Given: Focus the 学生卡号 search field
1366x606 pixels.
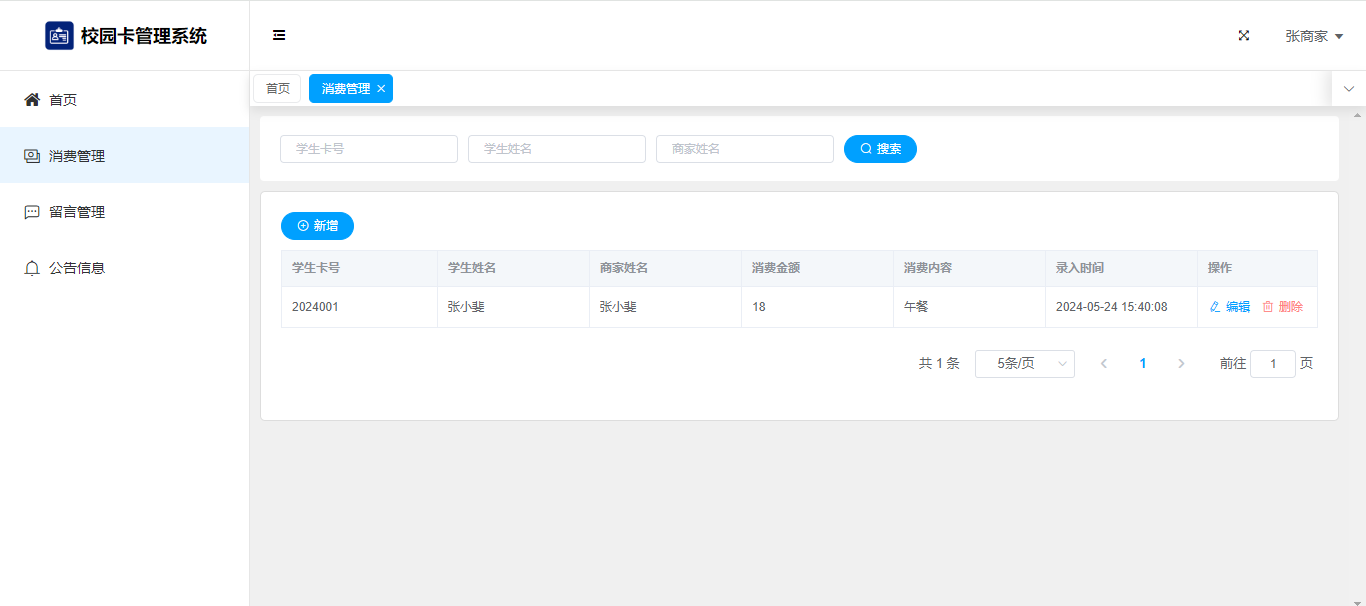Looking at the screenshot, I should pos(368,149).
